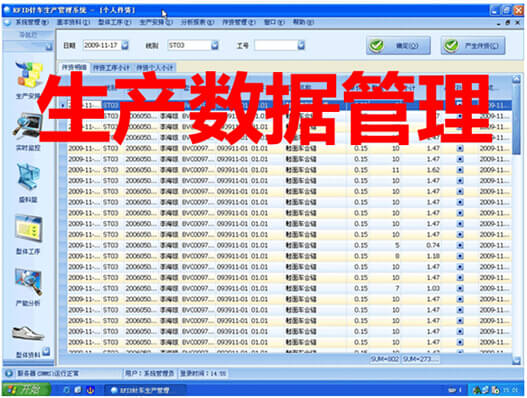
Task: Open the 实时监控 monitor icon in sidebar
Action: click(28, 126)
